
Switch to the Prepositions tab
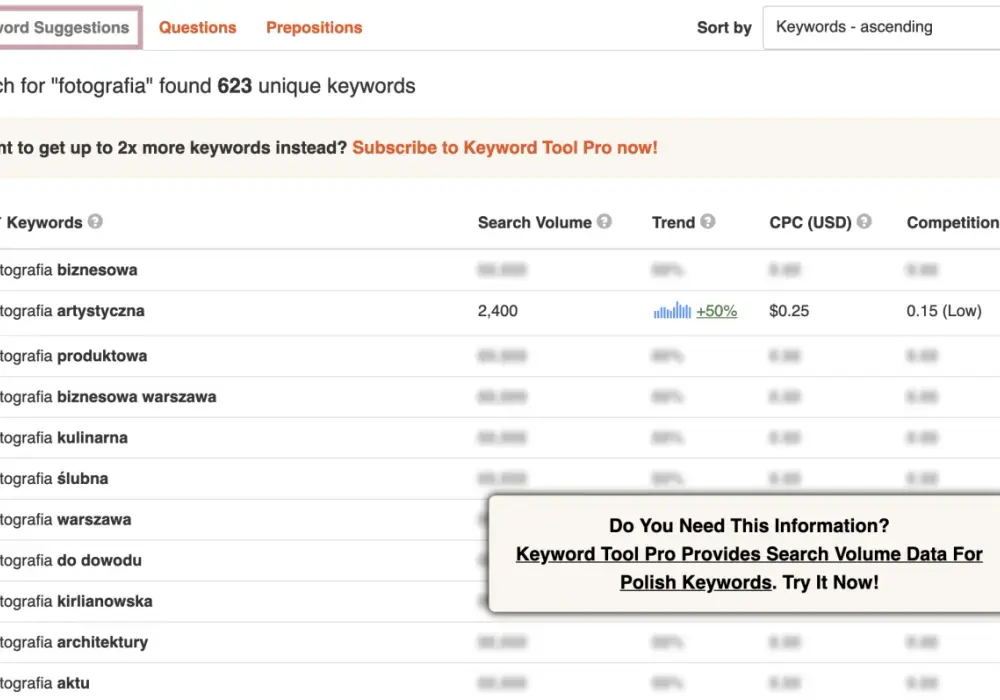314,27
